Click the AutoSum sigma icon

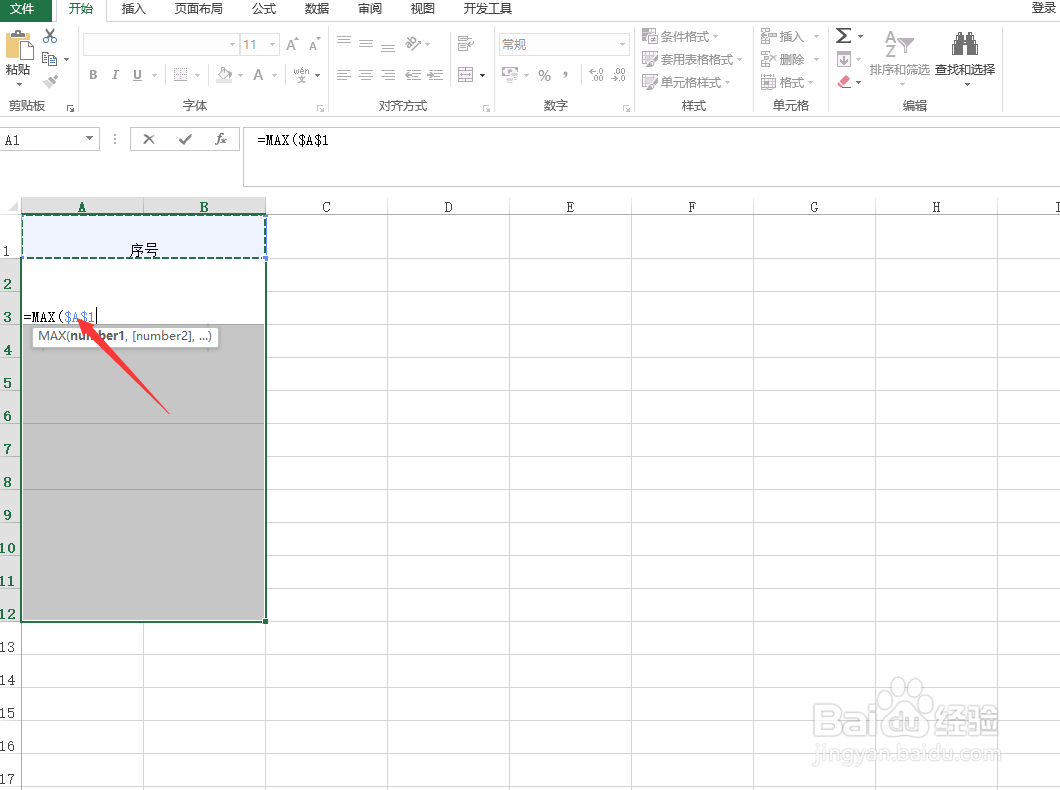coord(844,35)
